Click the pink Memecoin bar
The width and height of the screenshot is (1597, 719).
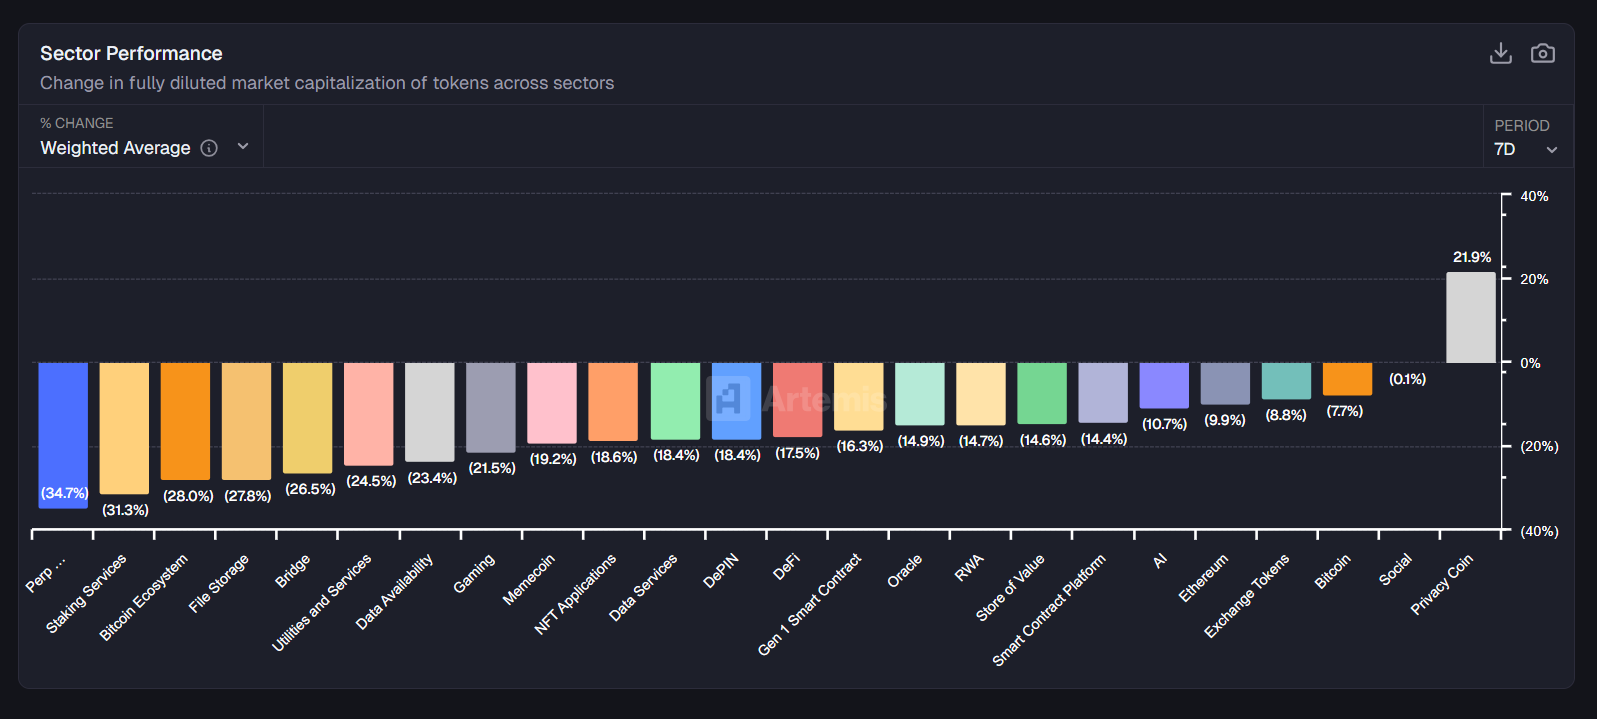coord(552,402)
